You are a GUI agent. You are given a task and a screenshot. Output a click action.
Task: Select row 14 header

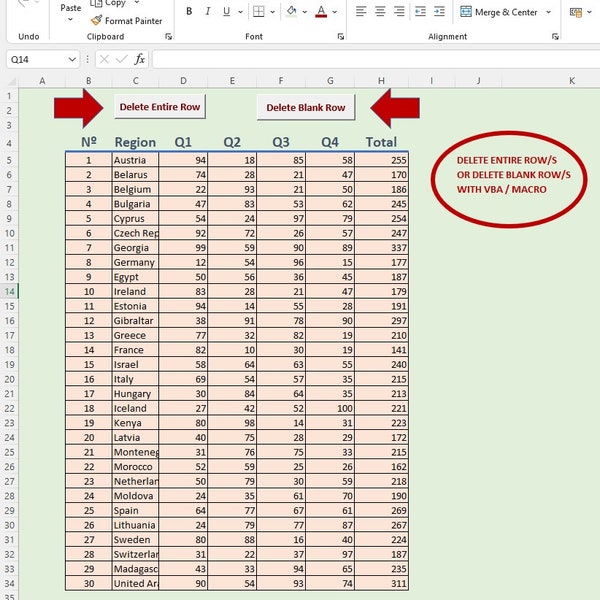click(x=10, y=292)
